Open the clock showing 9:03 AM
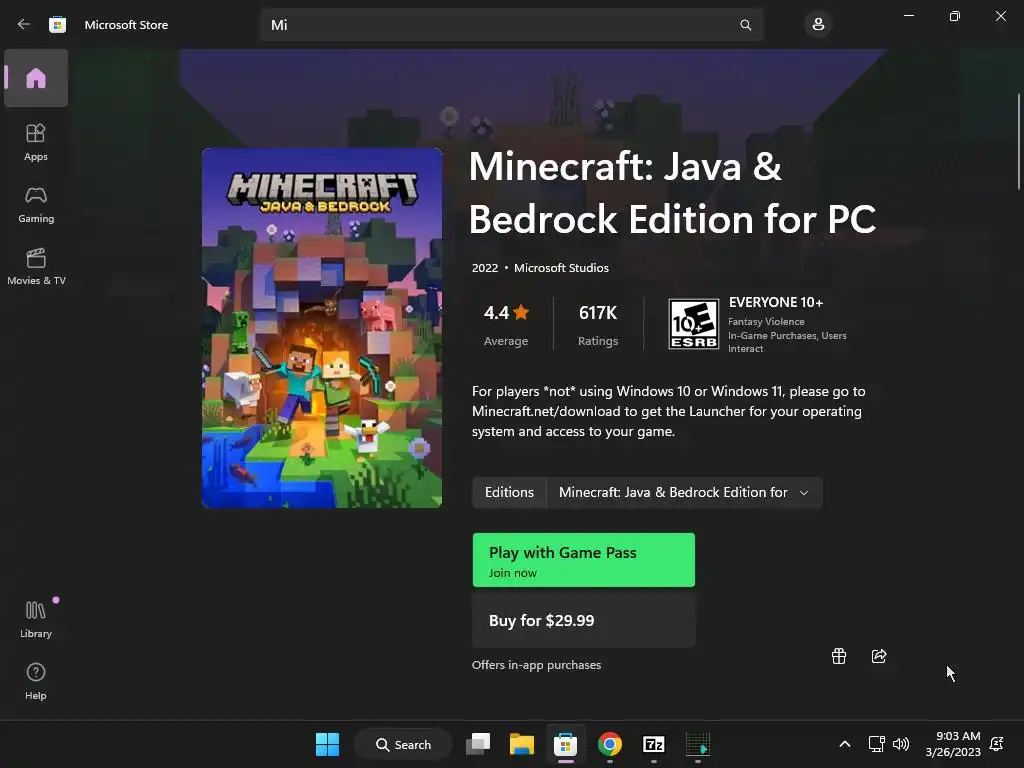The image size is (1024, 768). coord(953,744)
